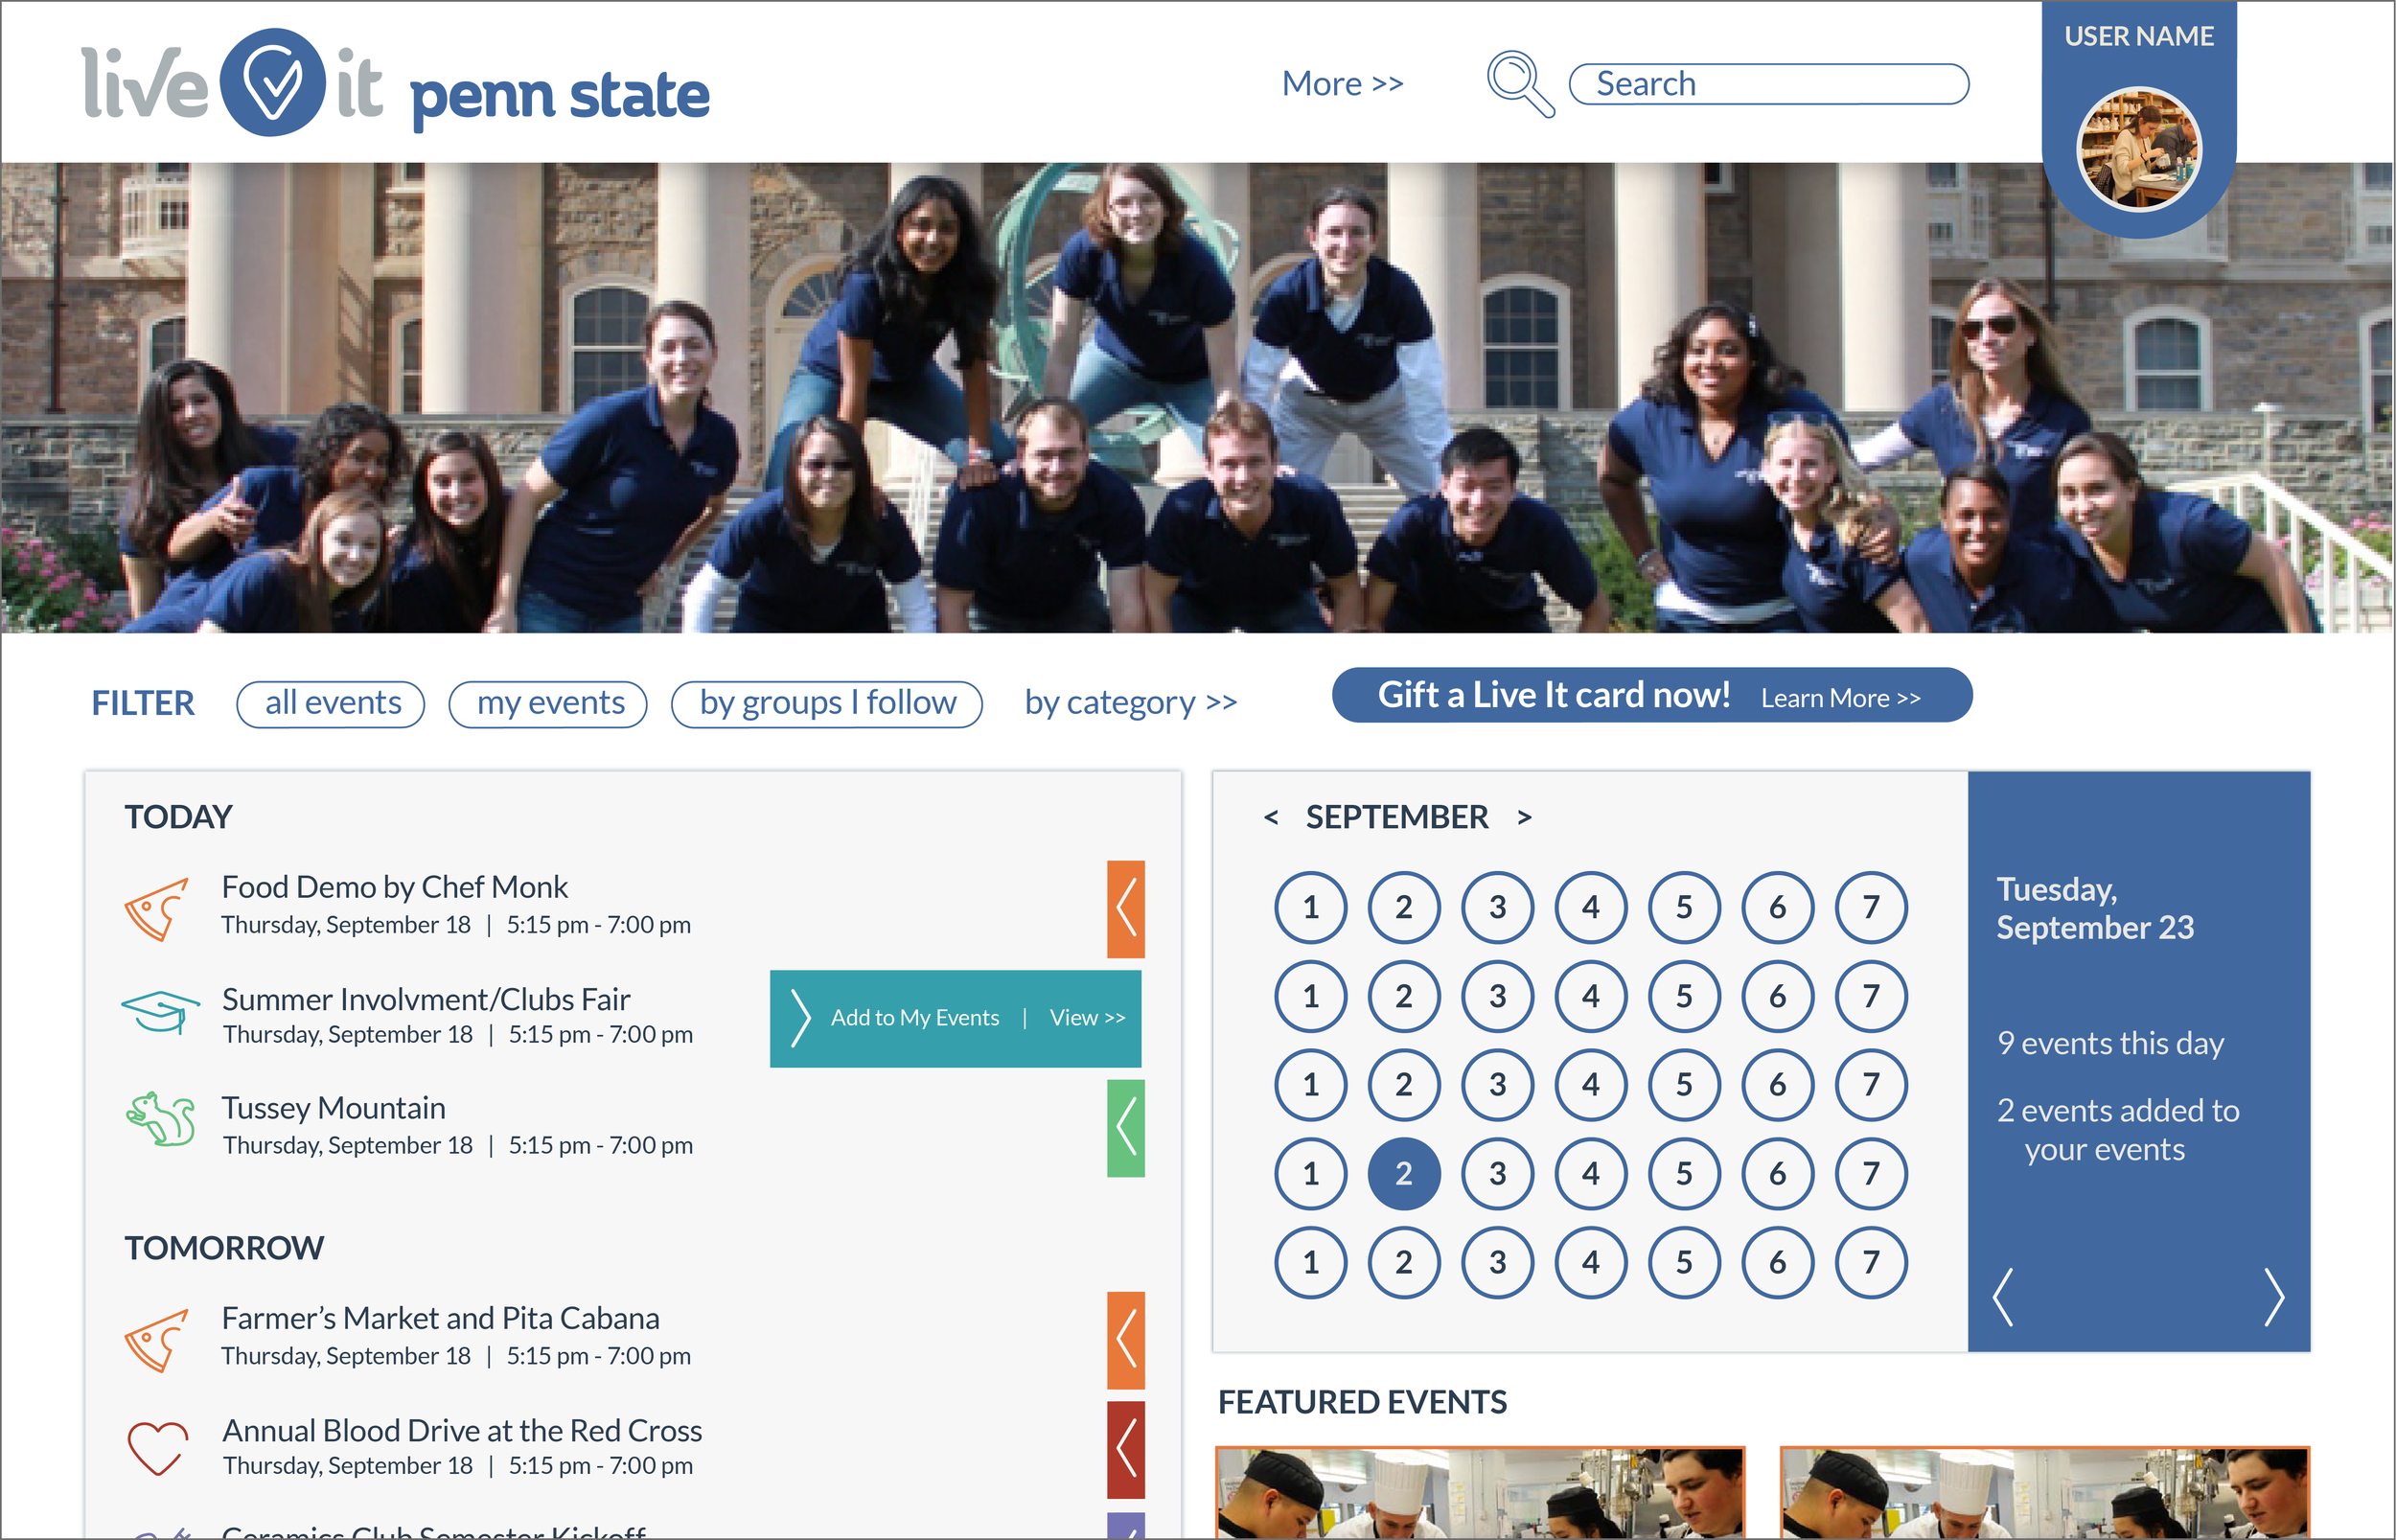Click Add to My Events
The width and height of the screenshot is (2396, 1540).
915,1017
